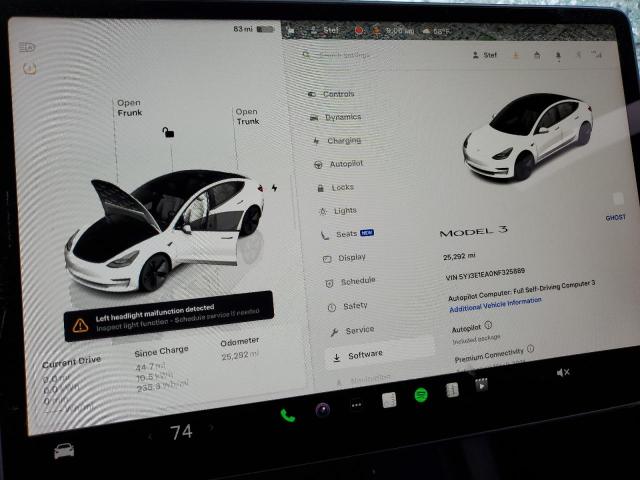Select the Service menu item
The height and width of the screenshot is (480, 640).
tap(352, 331)
